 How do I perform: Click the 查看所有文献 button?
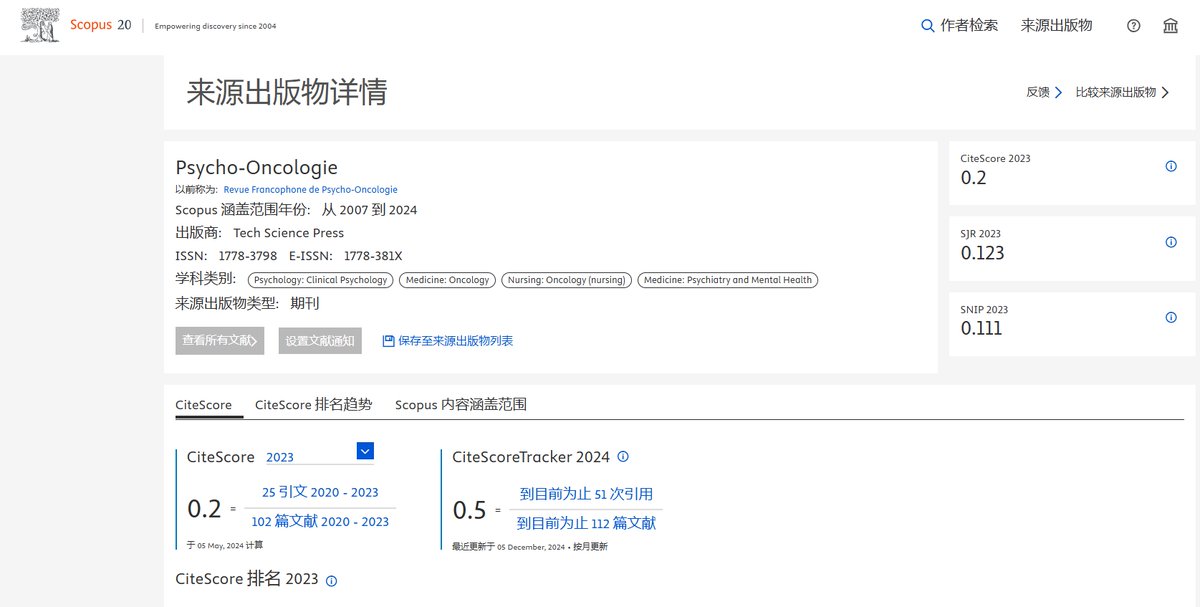[220, 340]
